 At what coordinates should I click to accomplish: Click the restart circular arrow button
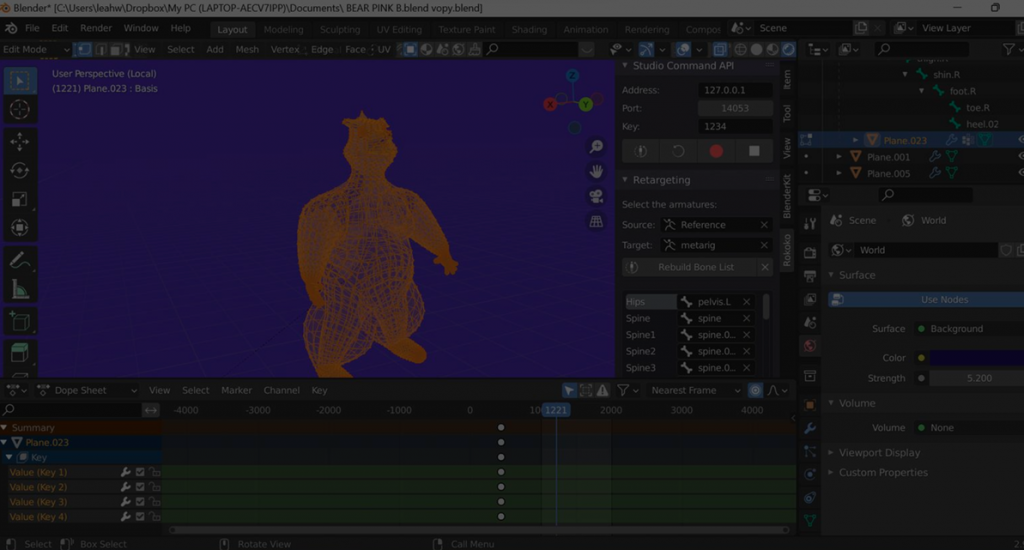coord(679,151)
